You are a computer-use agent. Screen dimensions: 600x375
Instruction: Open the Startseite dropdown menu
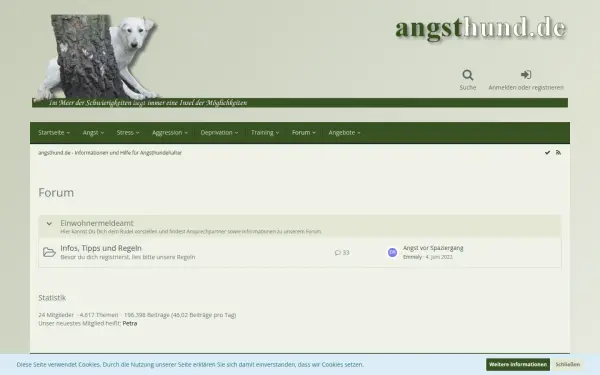point(54,133)
